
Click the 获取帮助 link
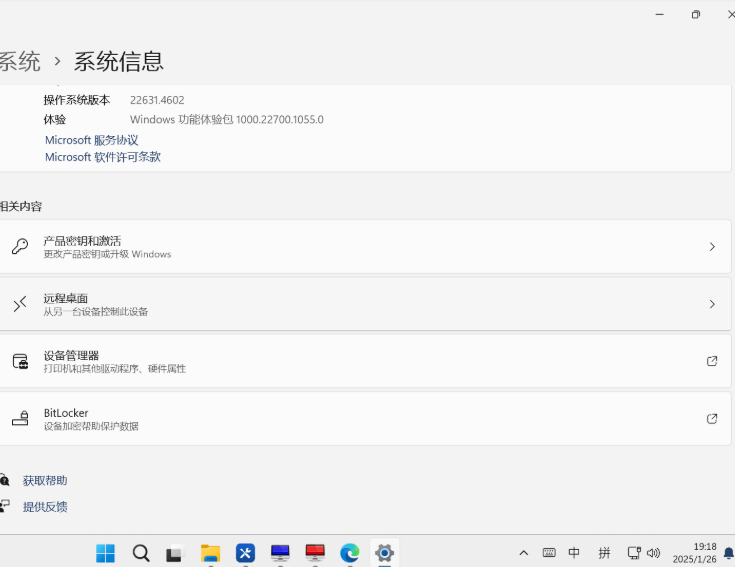pyautogui.click(x=45, y=481)
